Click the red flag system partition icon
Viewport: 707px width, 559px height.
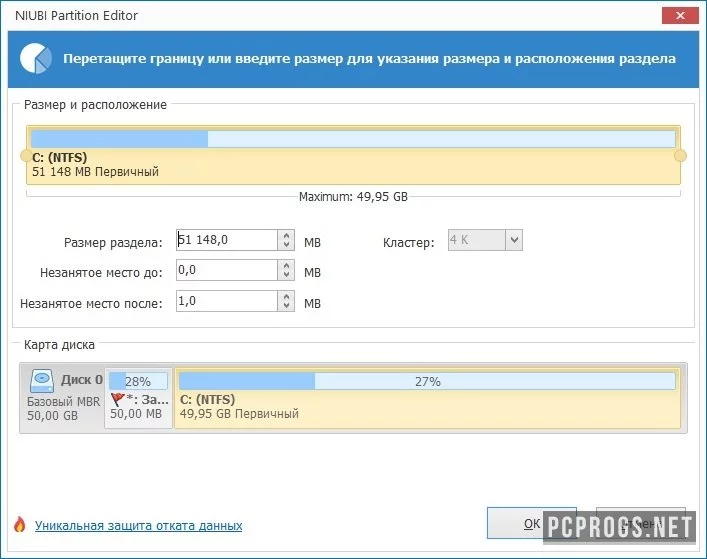coord(117,399)
